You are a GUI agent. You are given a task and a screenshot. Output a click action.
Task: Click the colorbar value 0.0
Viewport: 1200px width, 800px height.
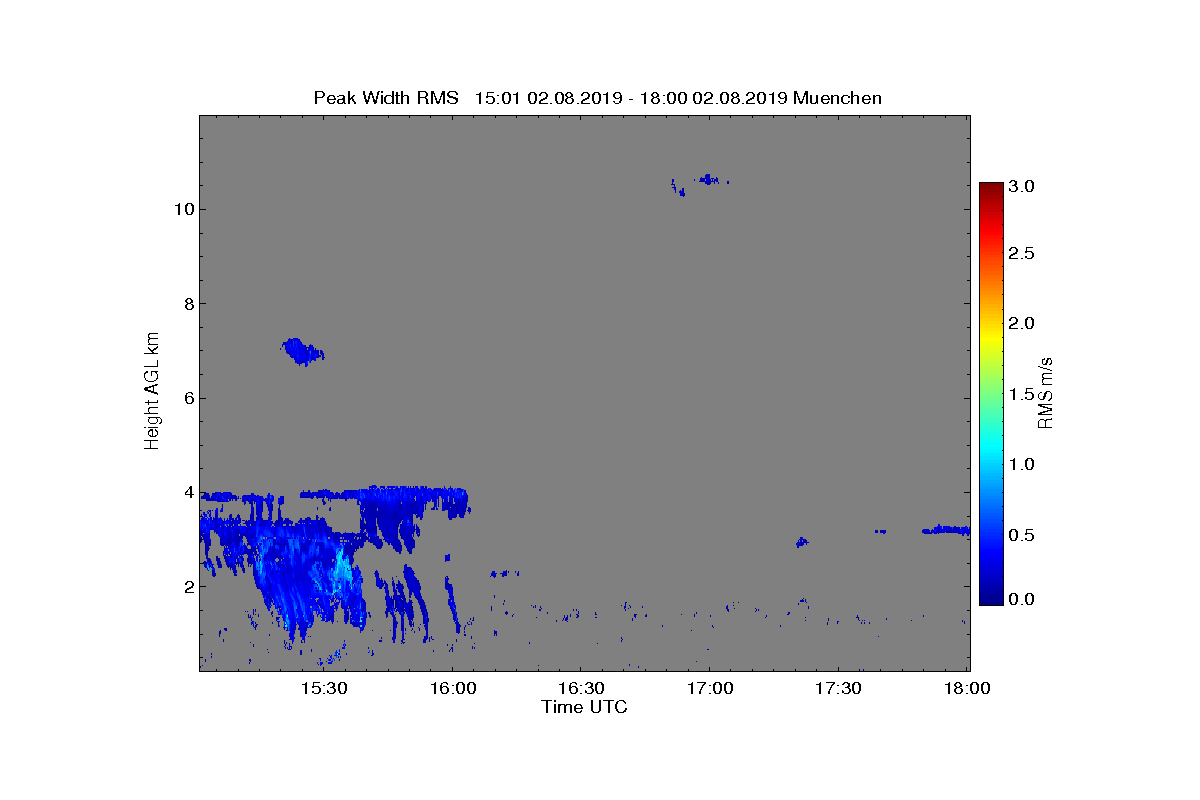[1021, 599]
